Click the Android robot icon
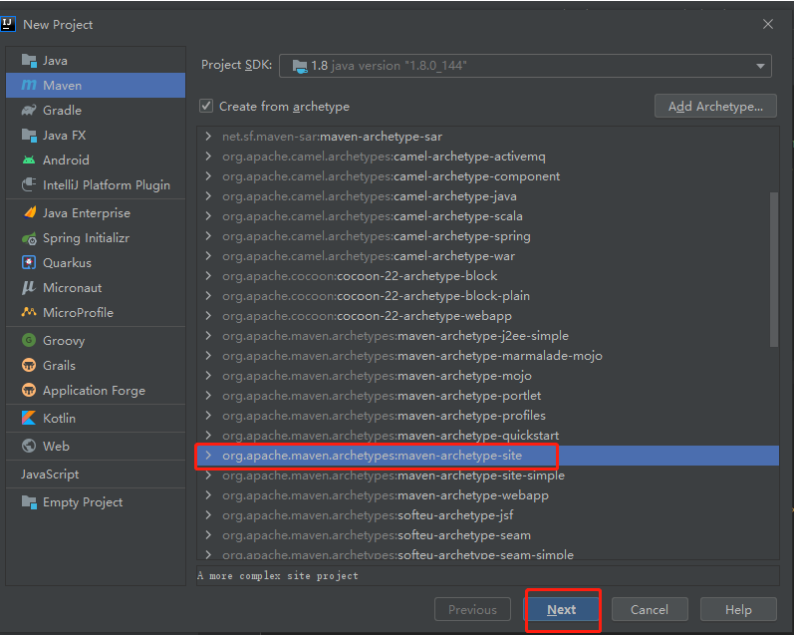The width and height of the screenshot is (794, 636). point(29,160)
